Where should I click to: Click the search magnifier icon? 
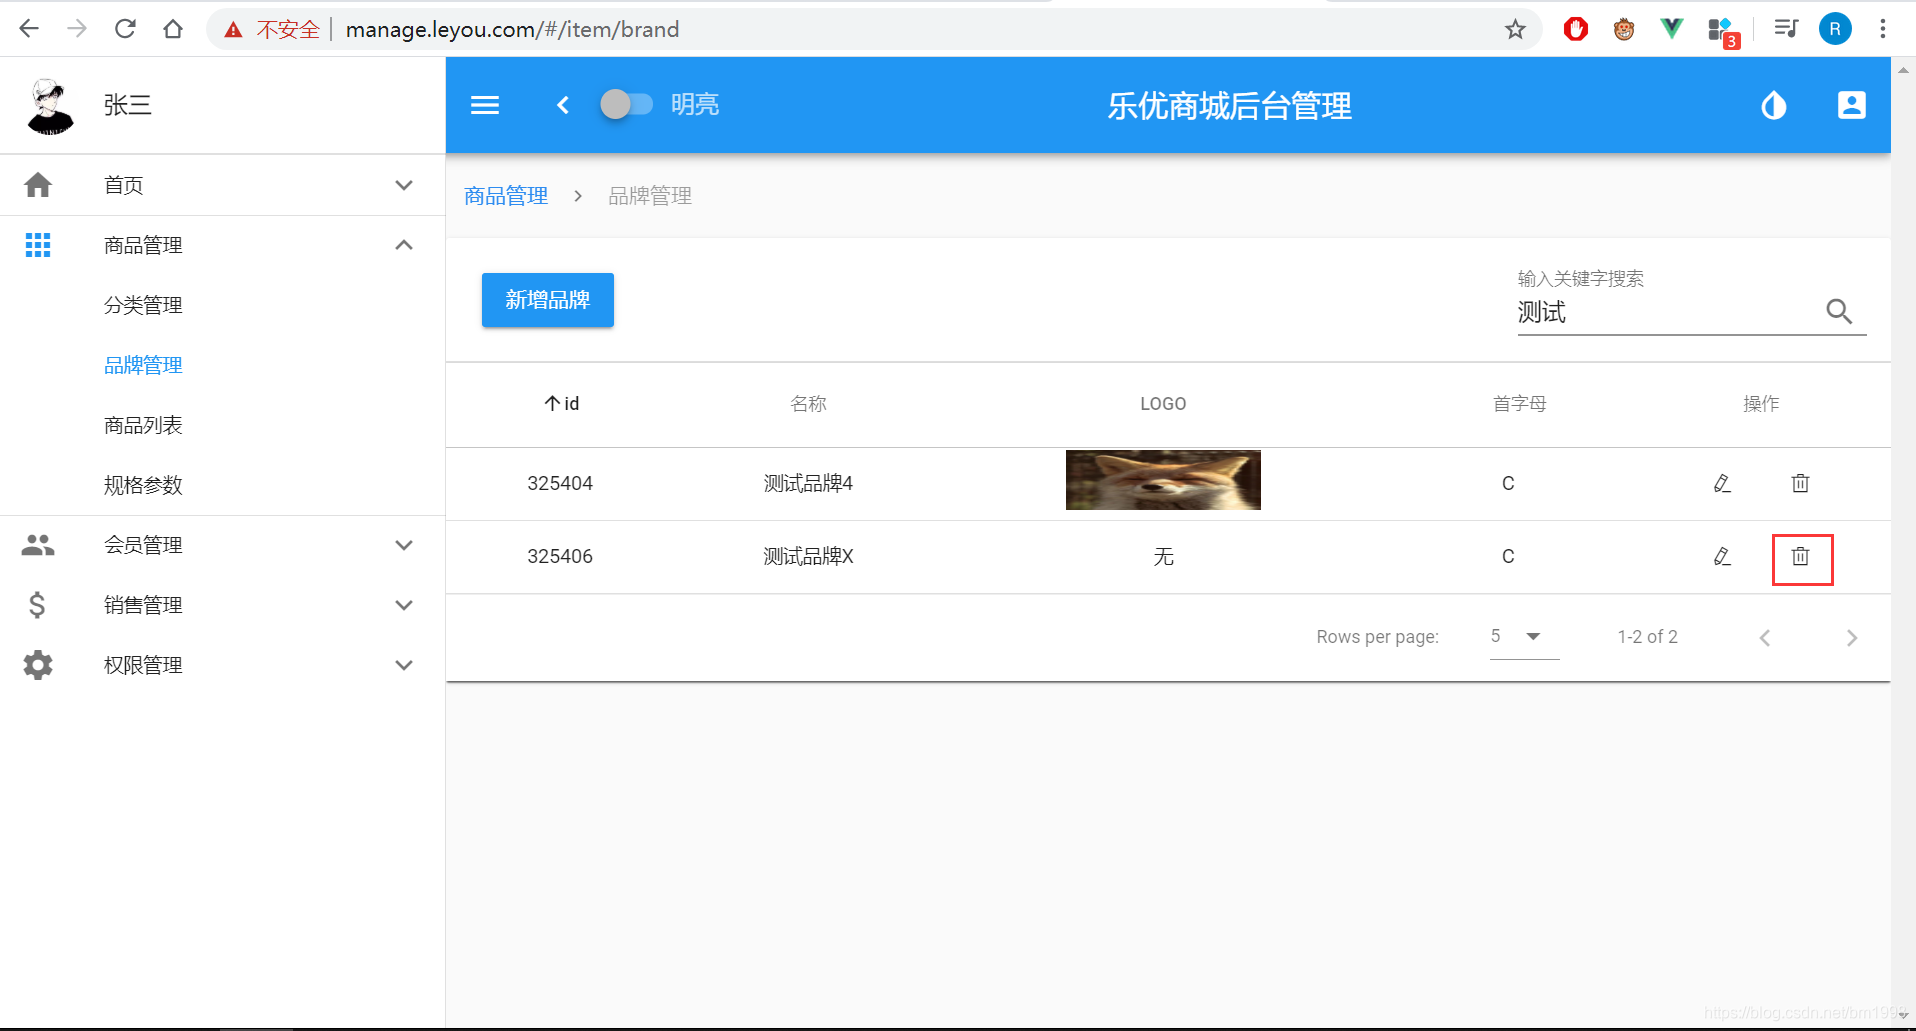click(1839, 311)
